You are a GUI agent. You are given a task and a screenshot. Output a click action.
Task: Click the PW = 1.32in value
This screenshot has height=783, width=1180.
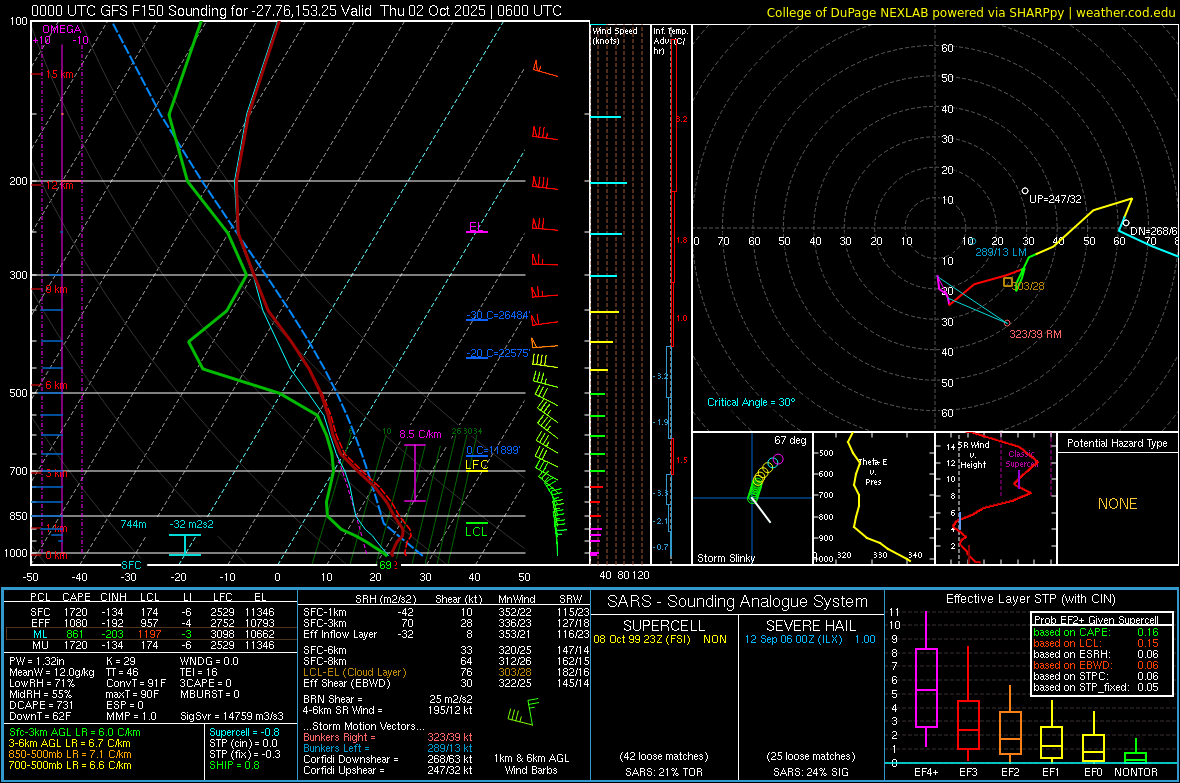click(x=40, y=661)
